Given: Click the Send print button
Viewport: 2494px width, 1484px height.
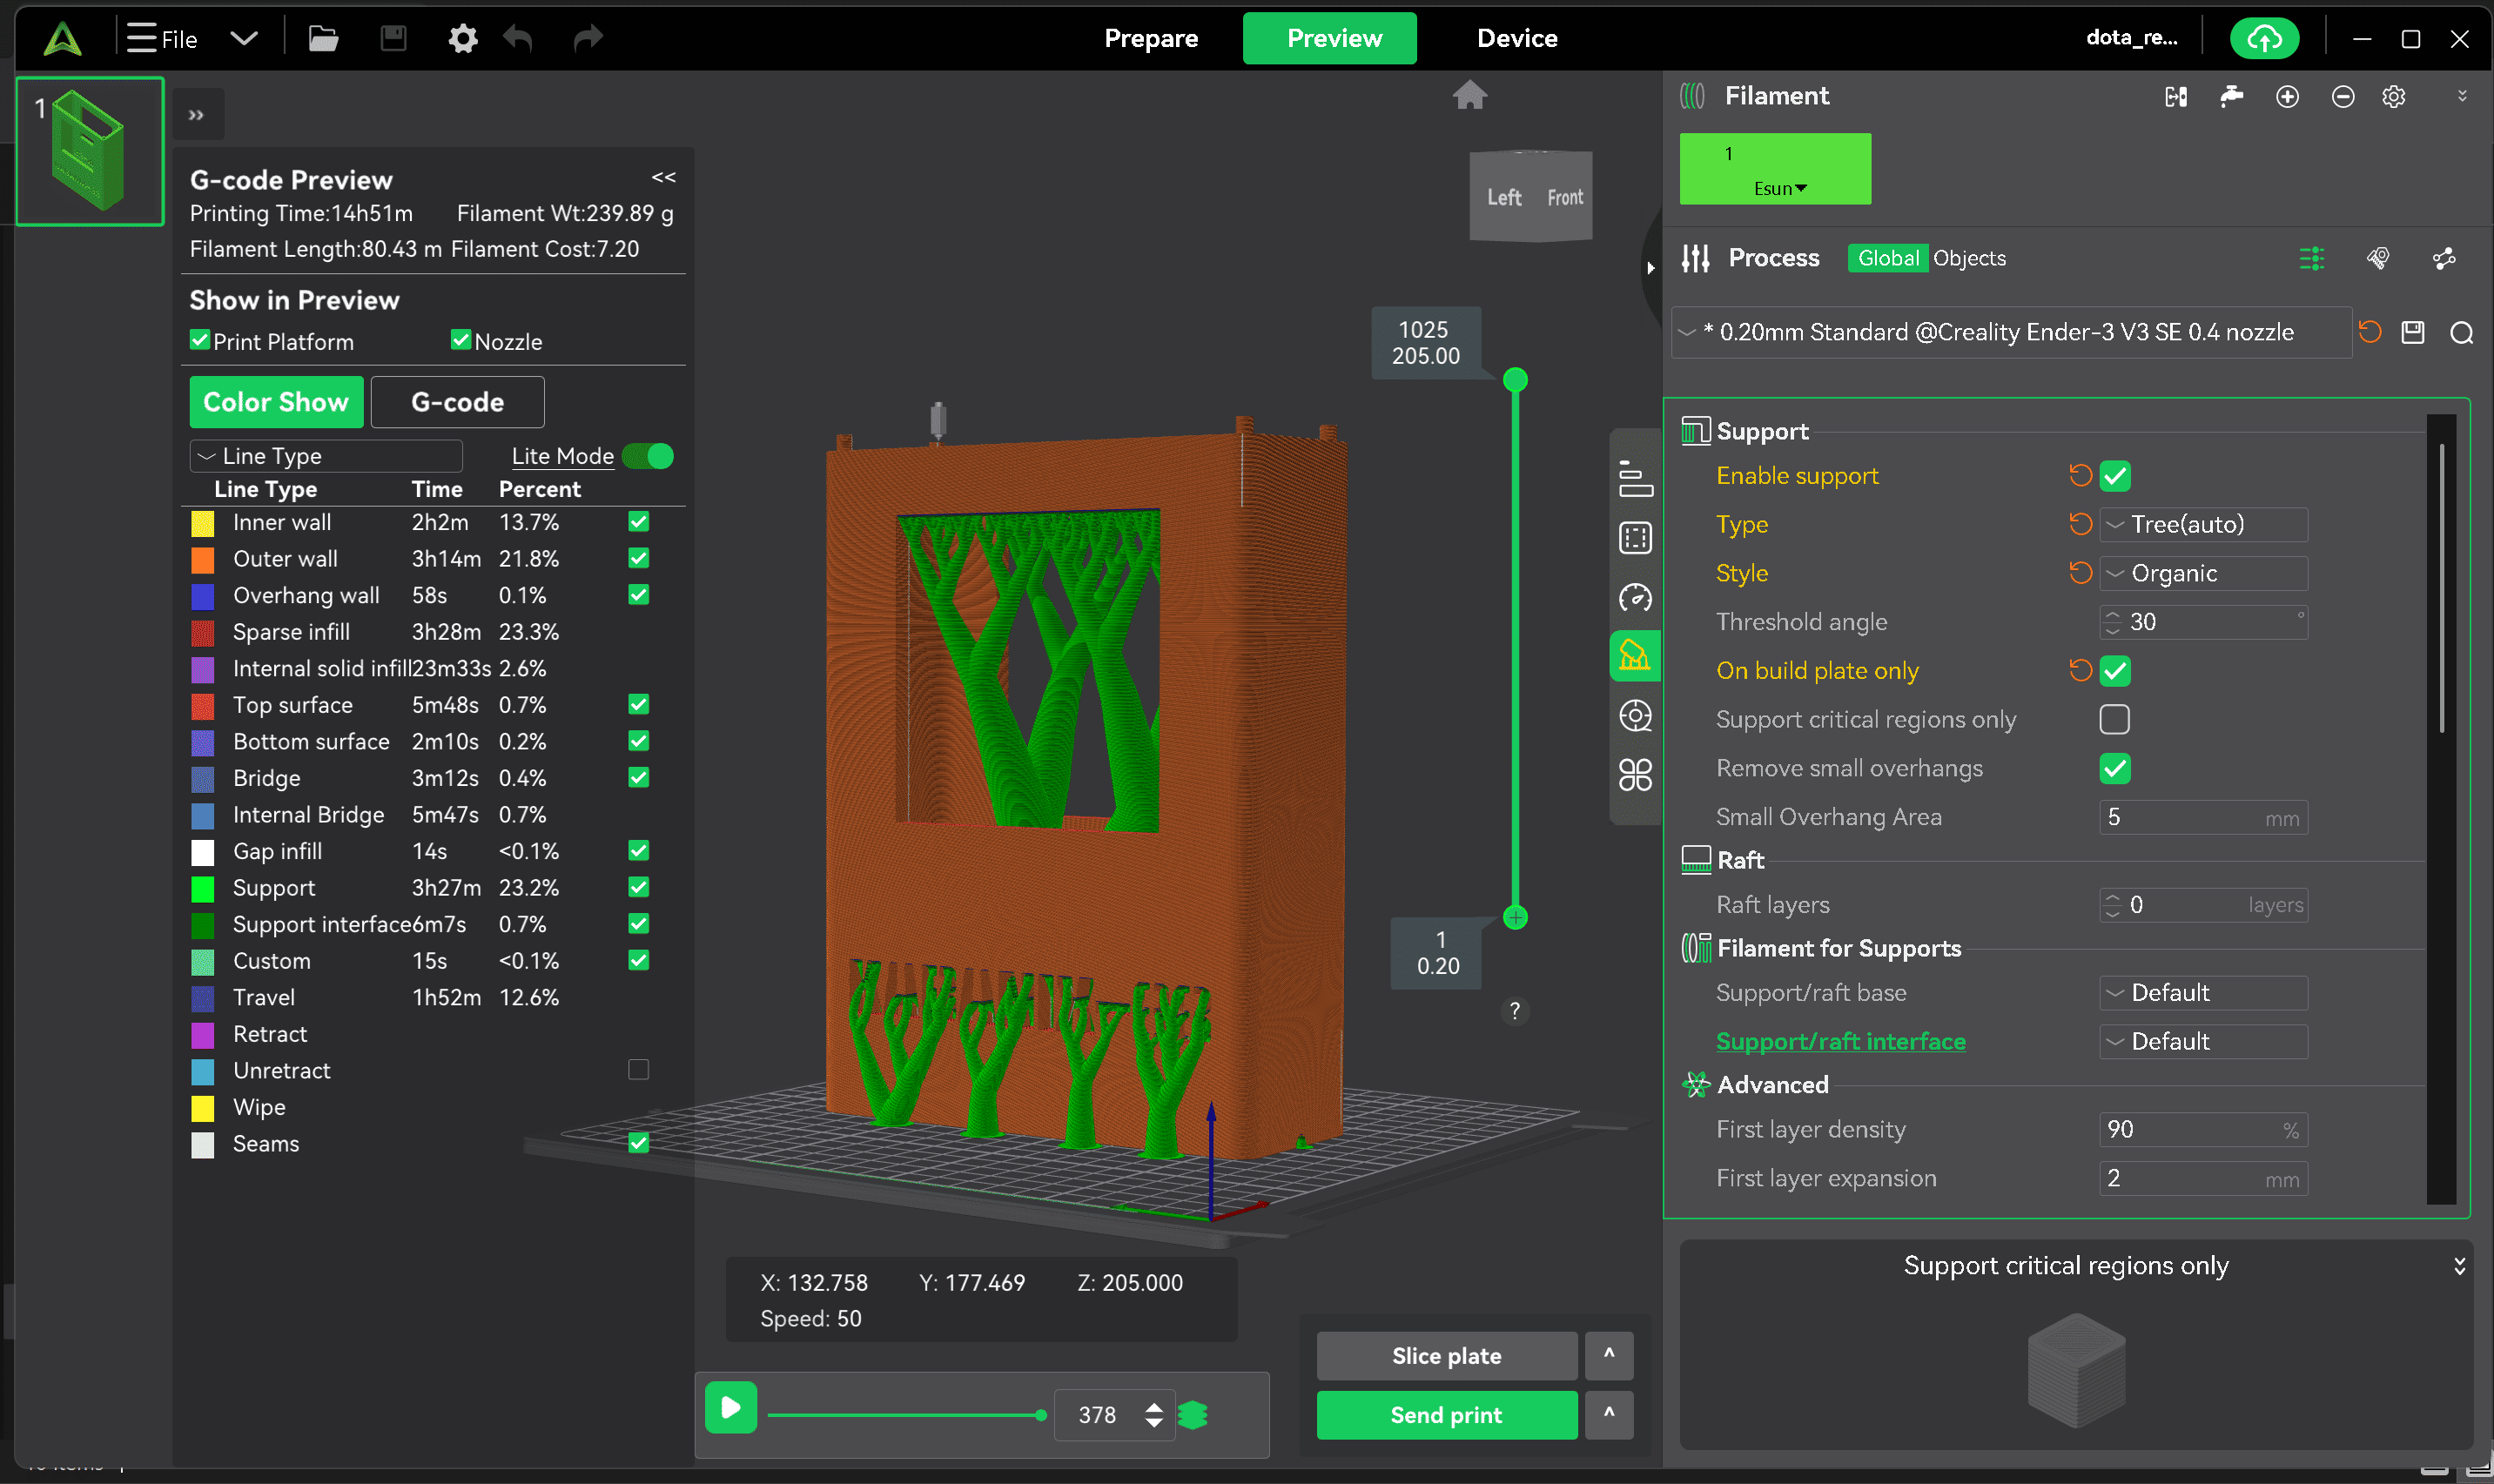Looking at the screenshot, I should [x=1446, y=1414].
